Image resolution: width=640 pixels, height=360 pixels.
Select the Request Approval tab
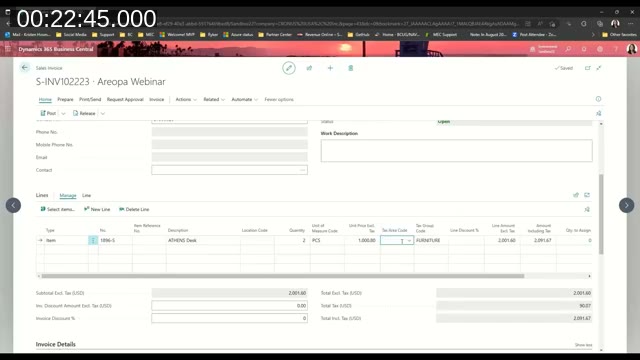coord(125,100)
